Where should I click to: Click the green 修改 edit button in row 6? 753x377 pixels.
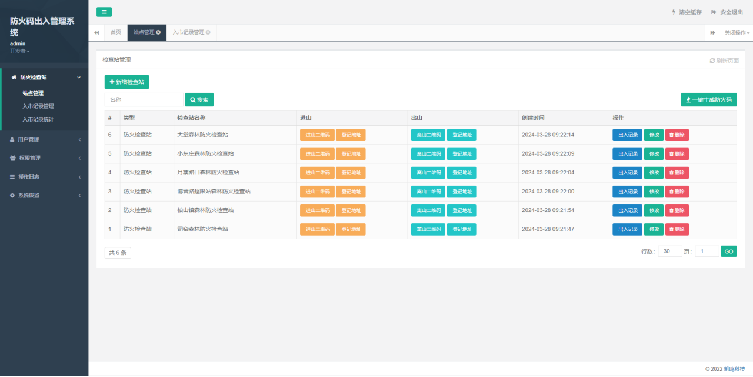tap(654, 135)
